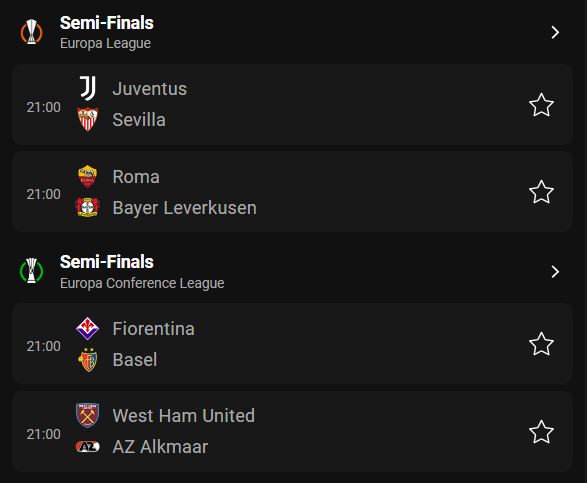Expand Europa League Semi-Finals chevron
Image resolution: width=587 pixels, height=483 pixels.
coord(555,33)
